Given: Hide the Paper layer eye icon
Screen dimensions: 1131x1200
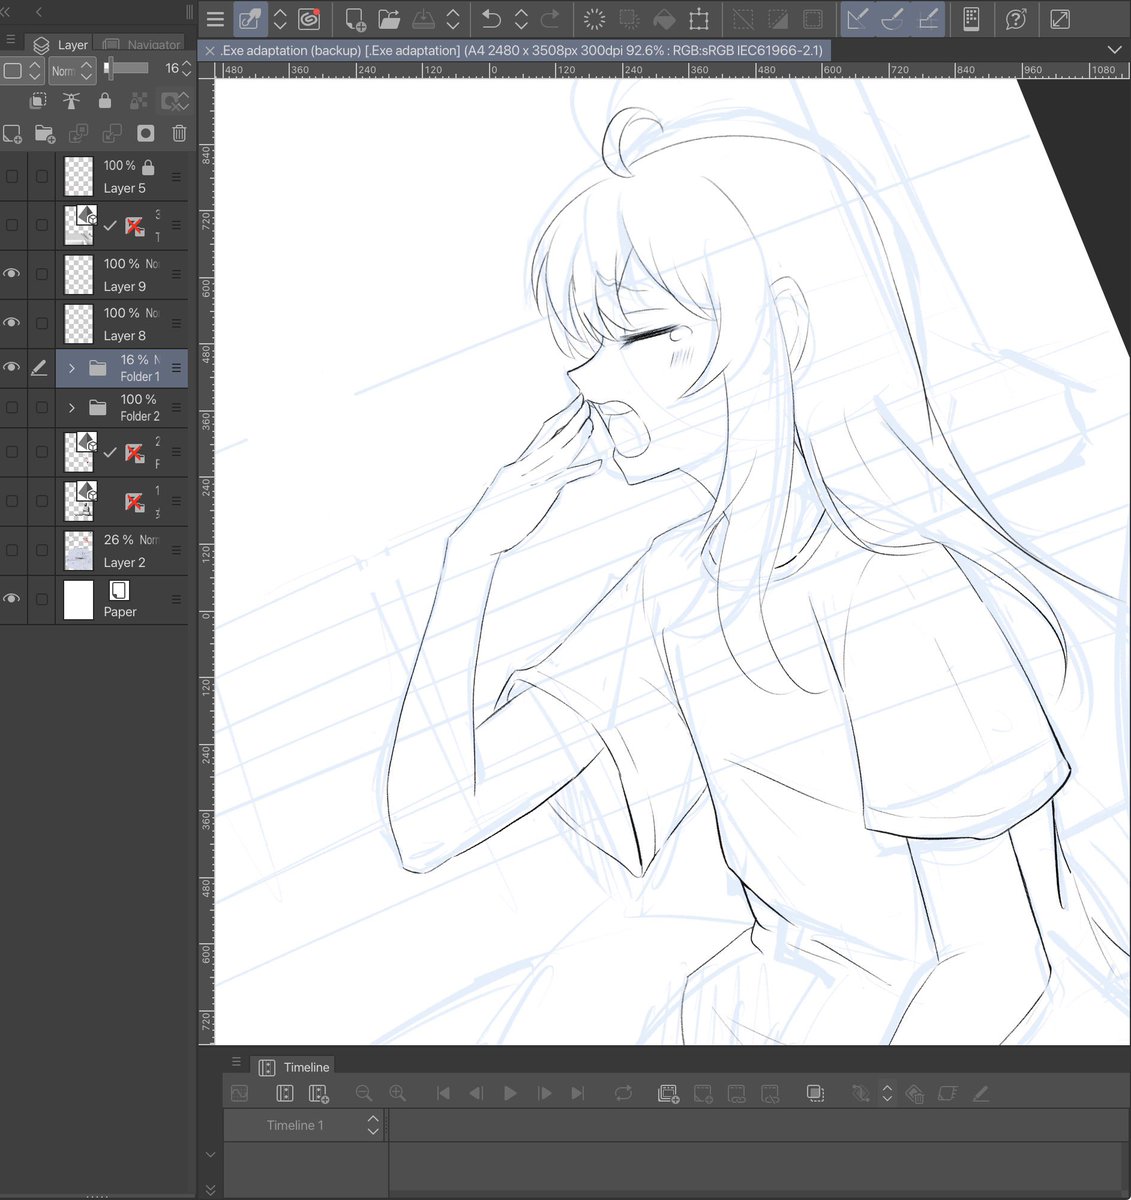Looking at the screenshot, I should 12,599.
